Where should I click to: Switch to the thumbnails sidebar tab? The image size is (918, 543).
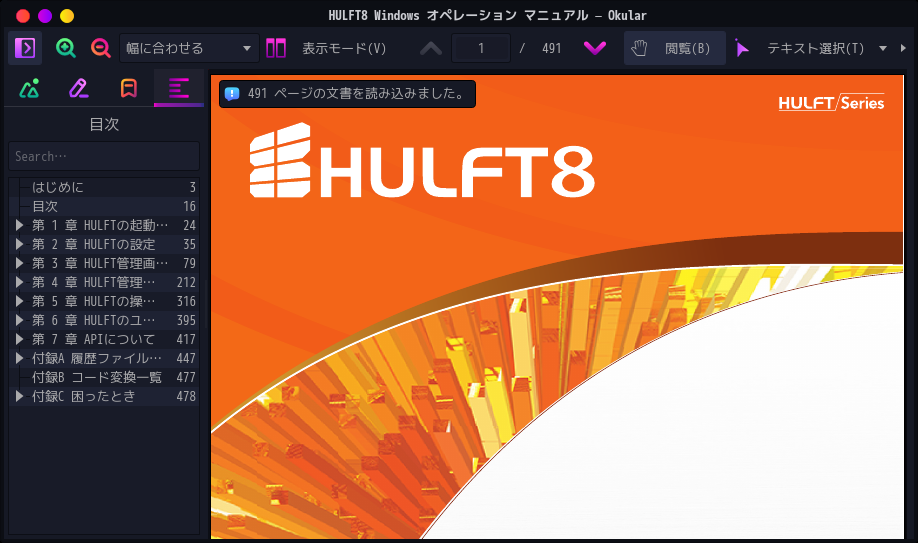[x=29, y=88]
